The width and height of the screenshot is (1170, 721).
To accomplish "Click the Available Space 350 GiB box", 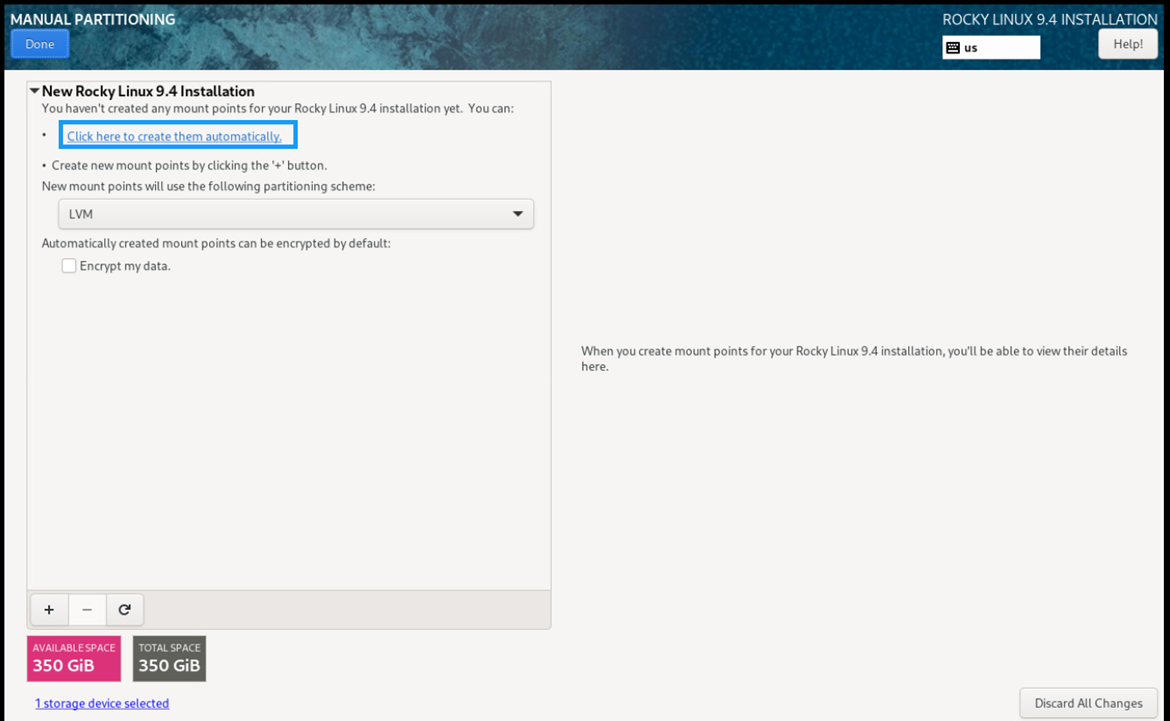I will click(x=74, y=658).
